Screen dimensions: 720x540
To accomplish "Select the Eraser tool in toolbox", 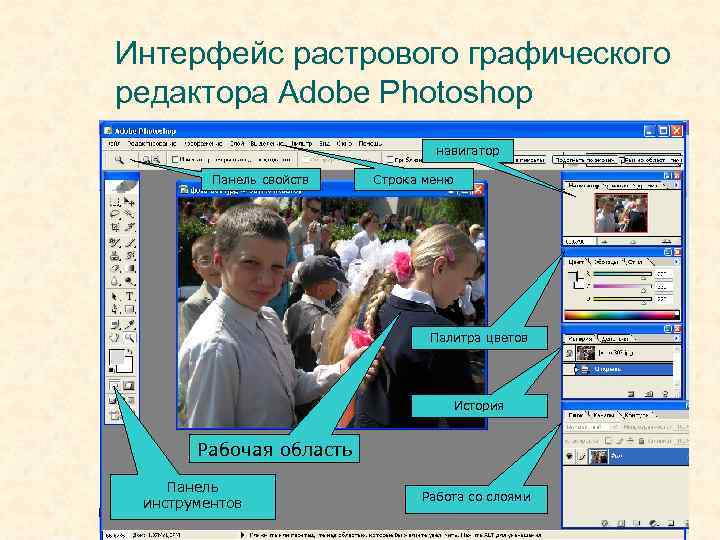I will (115, 269).
